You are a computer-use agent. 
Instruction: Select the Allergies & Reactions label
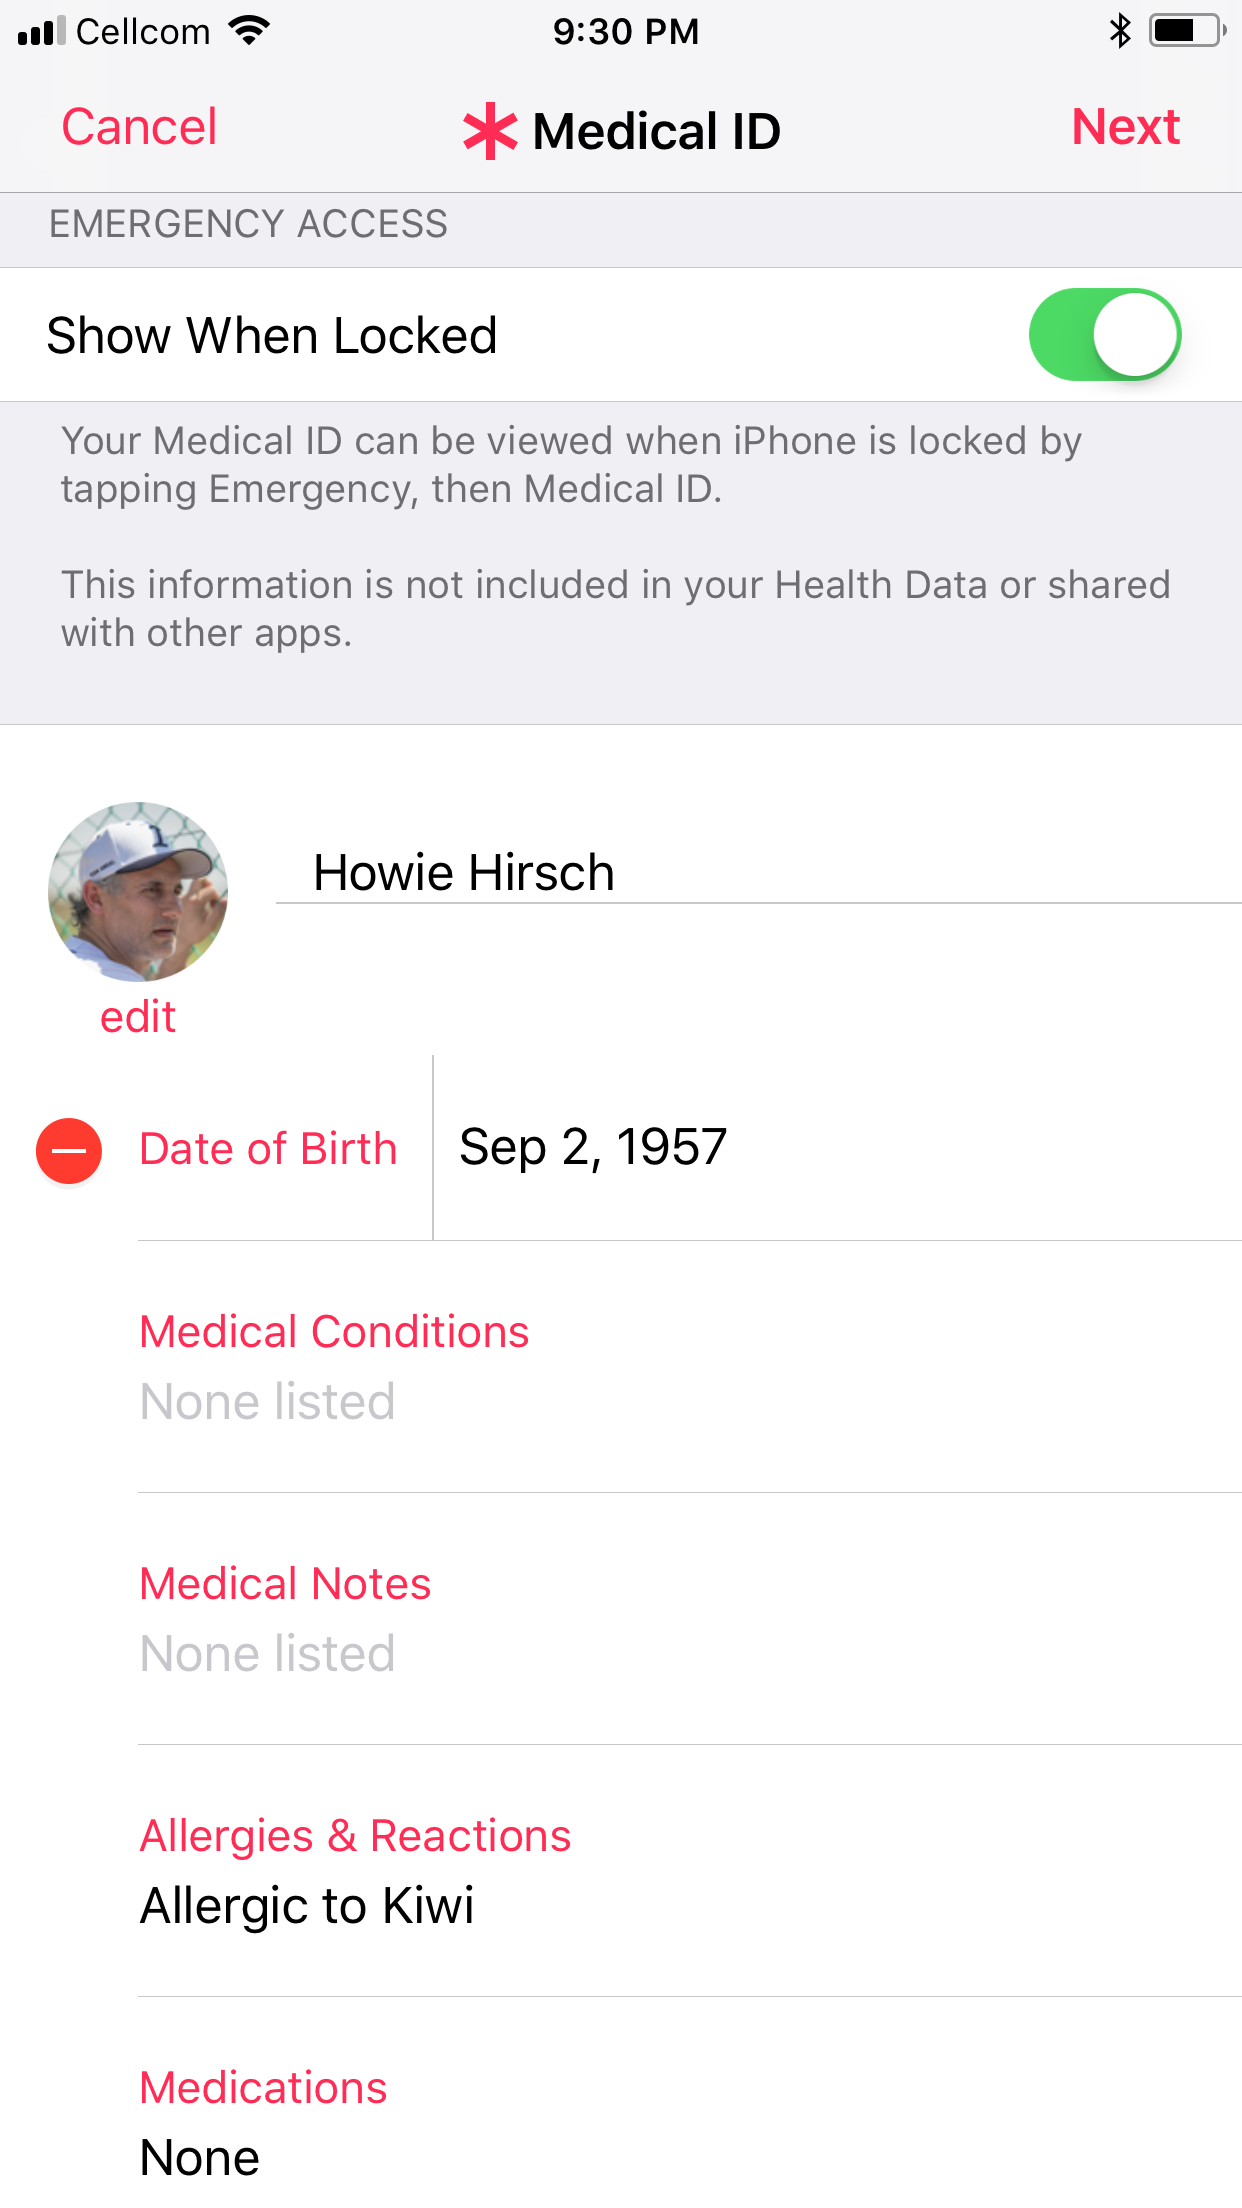[x=356, y=1834]
